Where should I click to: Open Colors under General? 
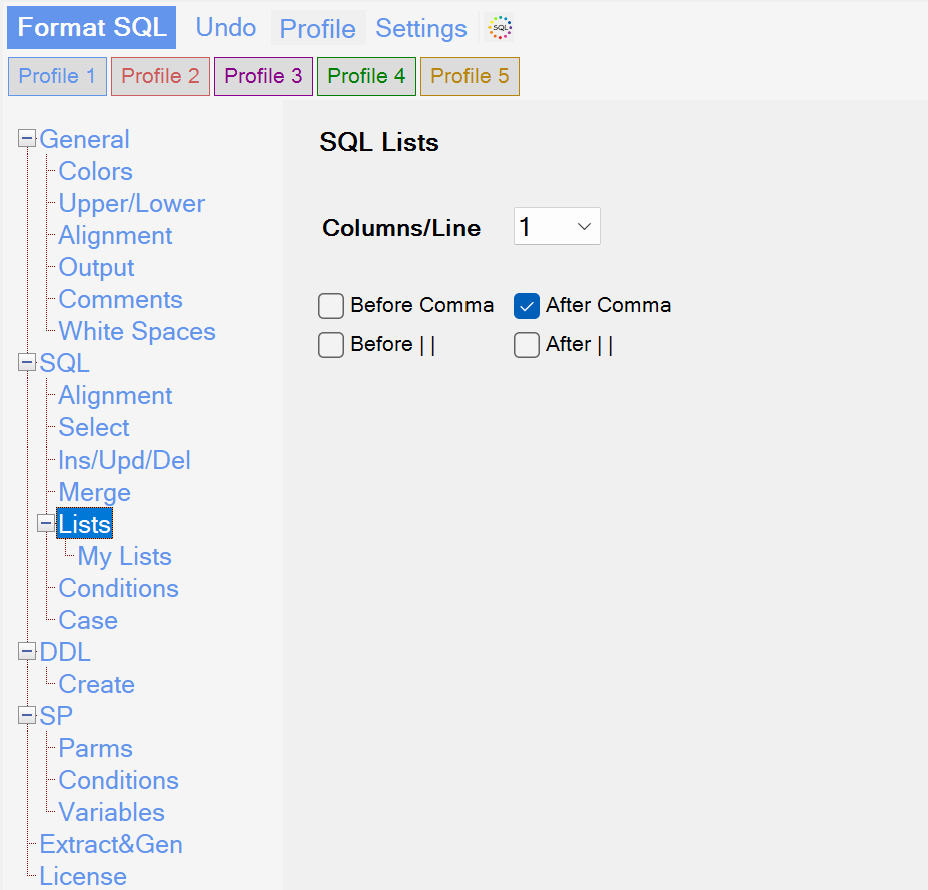pyautogui.click(x=95, y=172)
